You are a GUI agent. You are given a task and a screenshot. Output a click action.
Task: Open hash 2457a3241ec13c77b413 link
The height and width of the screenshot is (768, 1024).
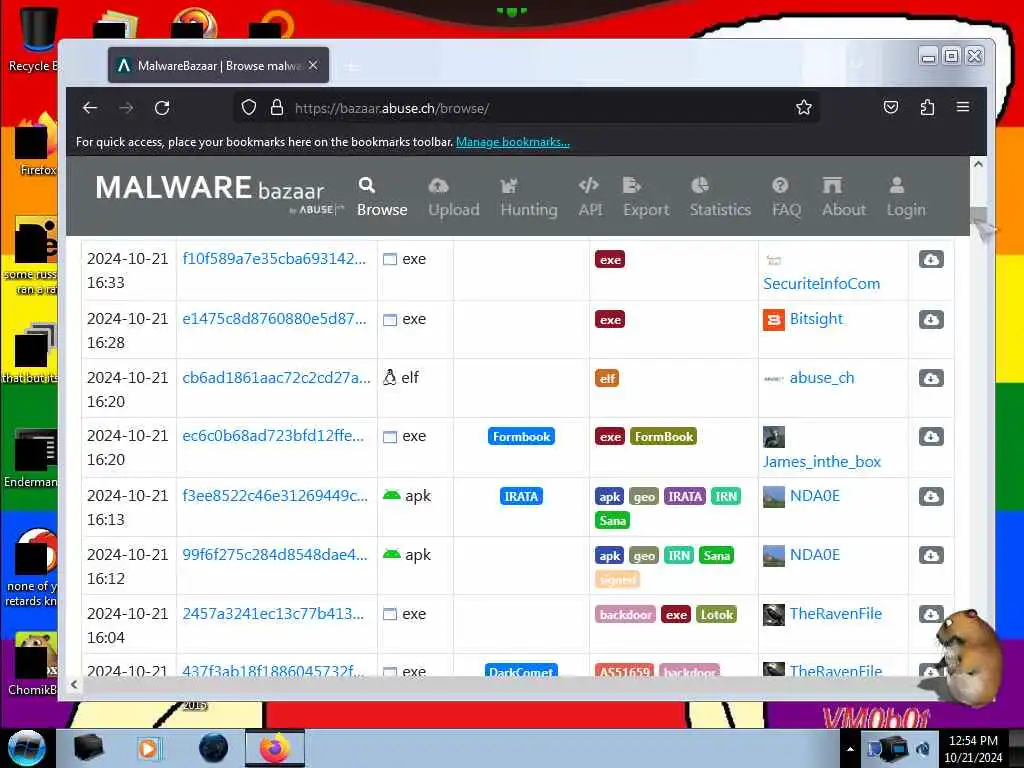[273, 614]
